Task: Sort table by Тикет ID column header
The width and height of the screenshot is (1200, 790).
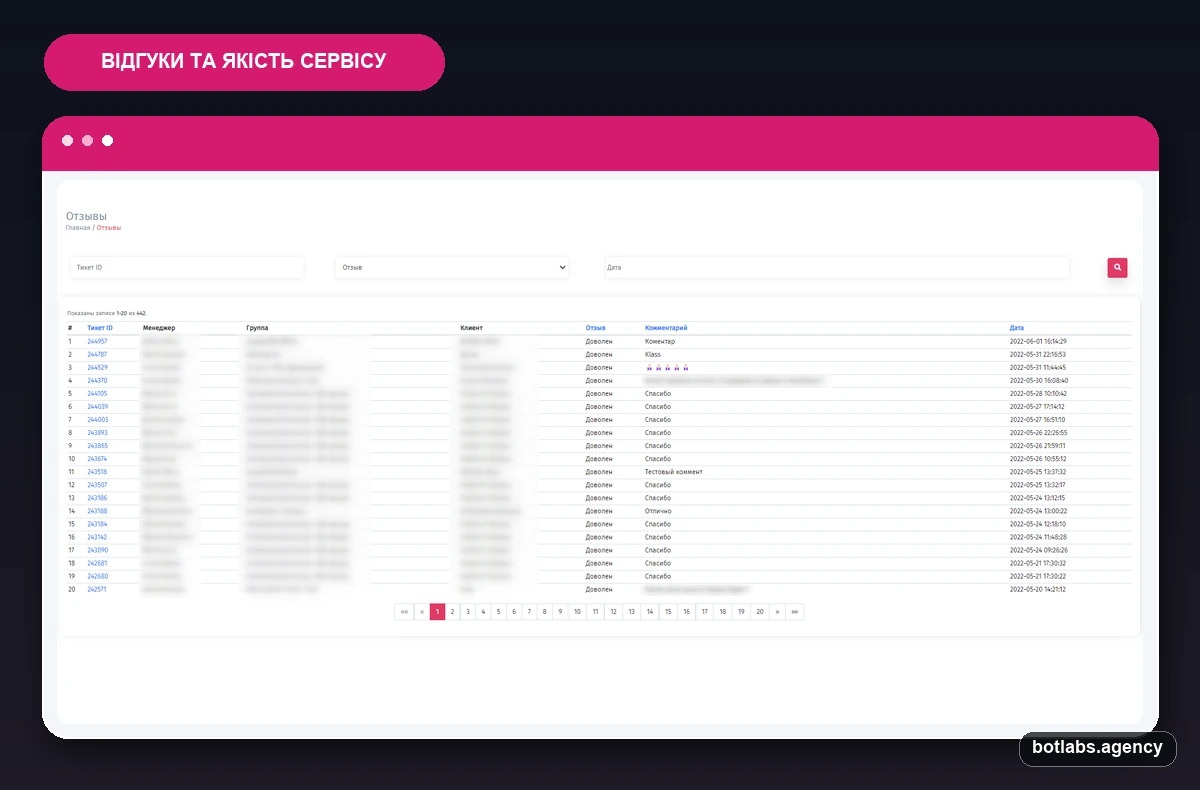Action: pyautogui.click(x=100, y=328)
